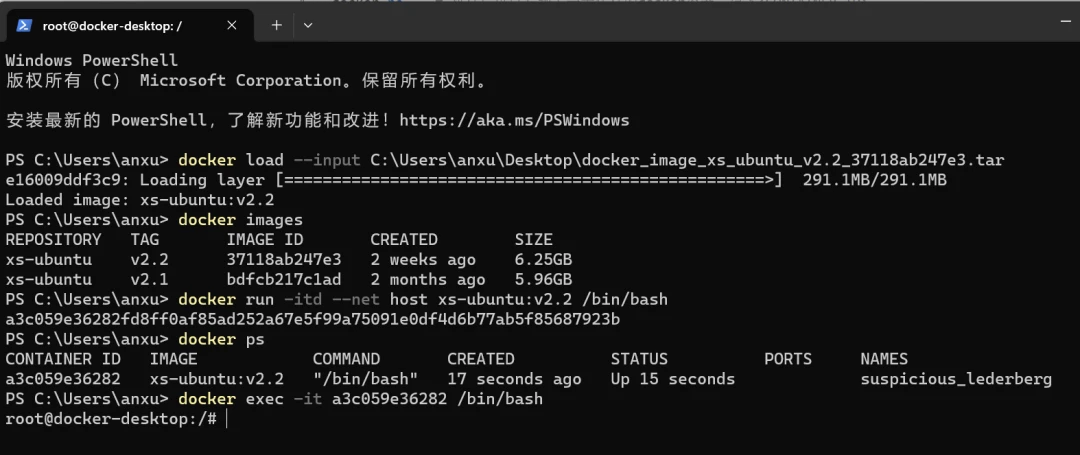Click the '17 seconds ago' value
Viewport: 1080px width, 455px height.
(515, 379)
